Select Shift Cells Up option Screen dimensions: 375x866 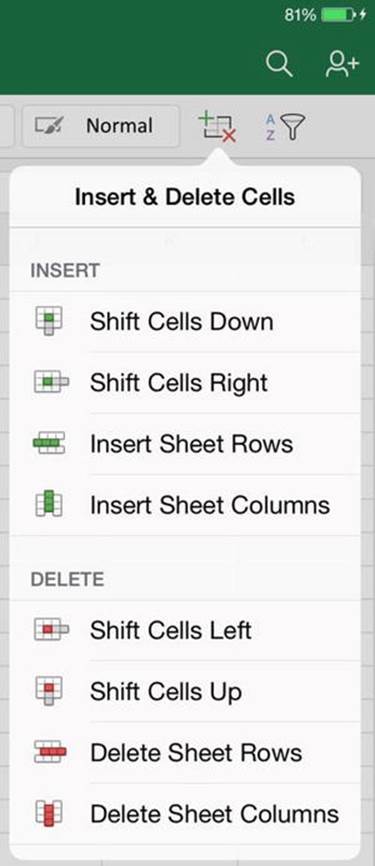[x=185, y=691]
